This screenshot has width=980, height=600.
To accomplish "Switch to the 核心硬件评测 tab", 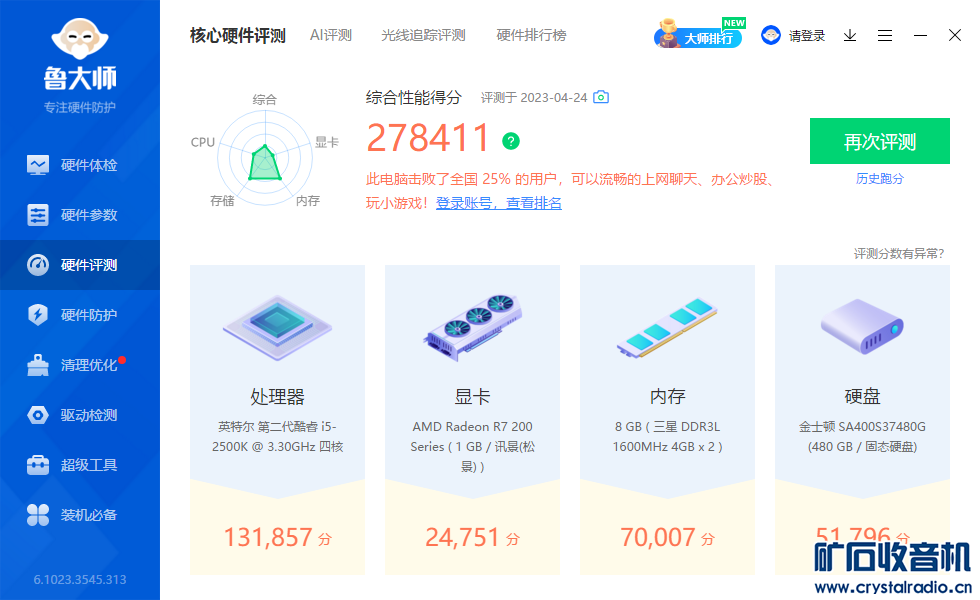I will click(x=238, y=36).
